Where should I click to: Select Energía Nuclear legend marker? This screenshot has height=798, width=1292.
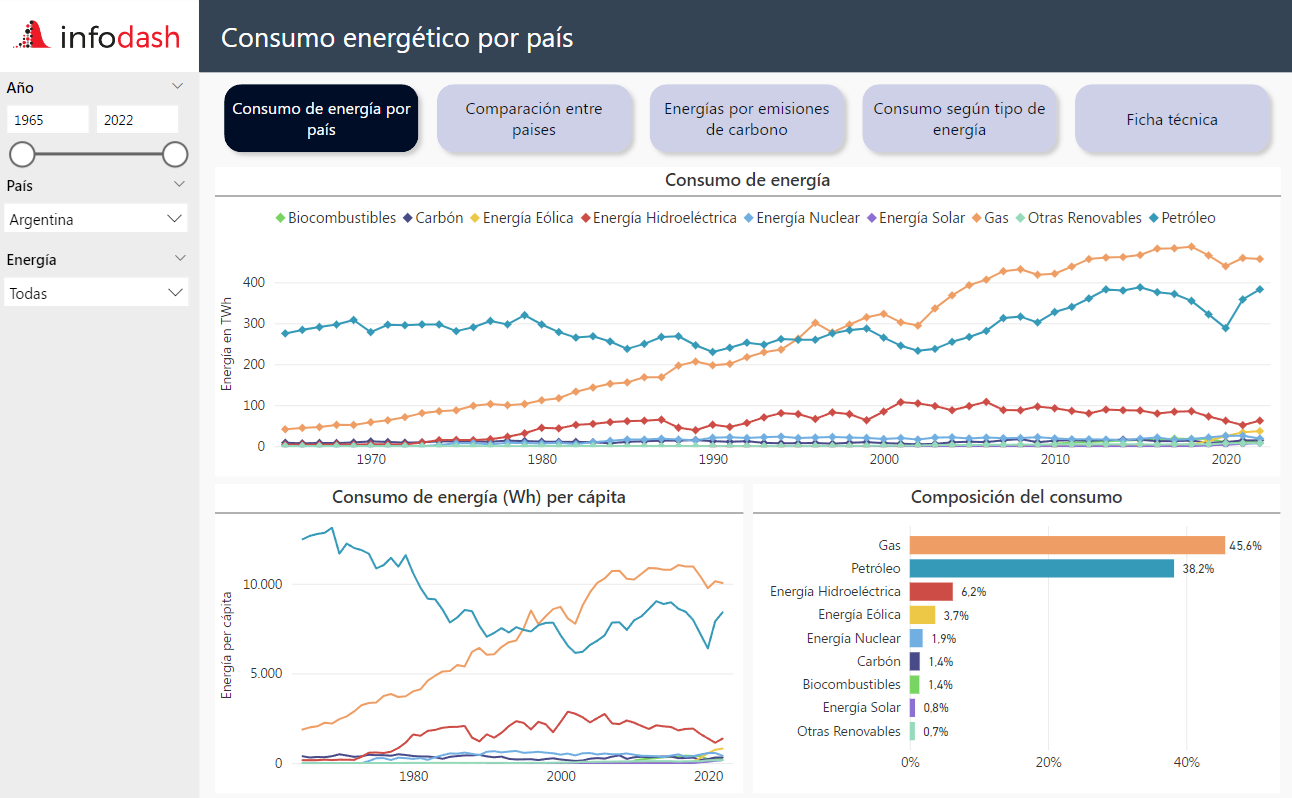(x=749, y=218)
